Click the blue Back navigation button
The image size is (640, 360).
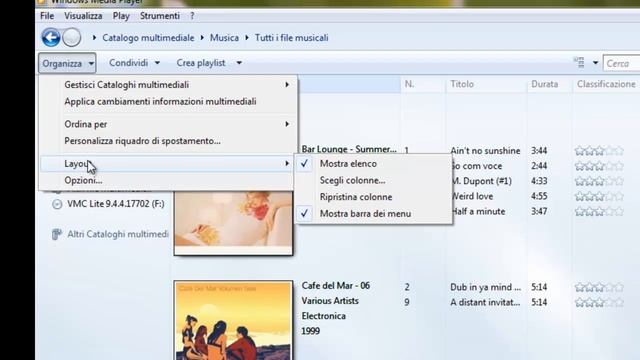(51, 38)
